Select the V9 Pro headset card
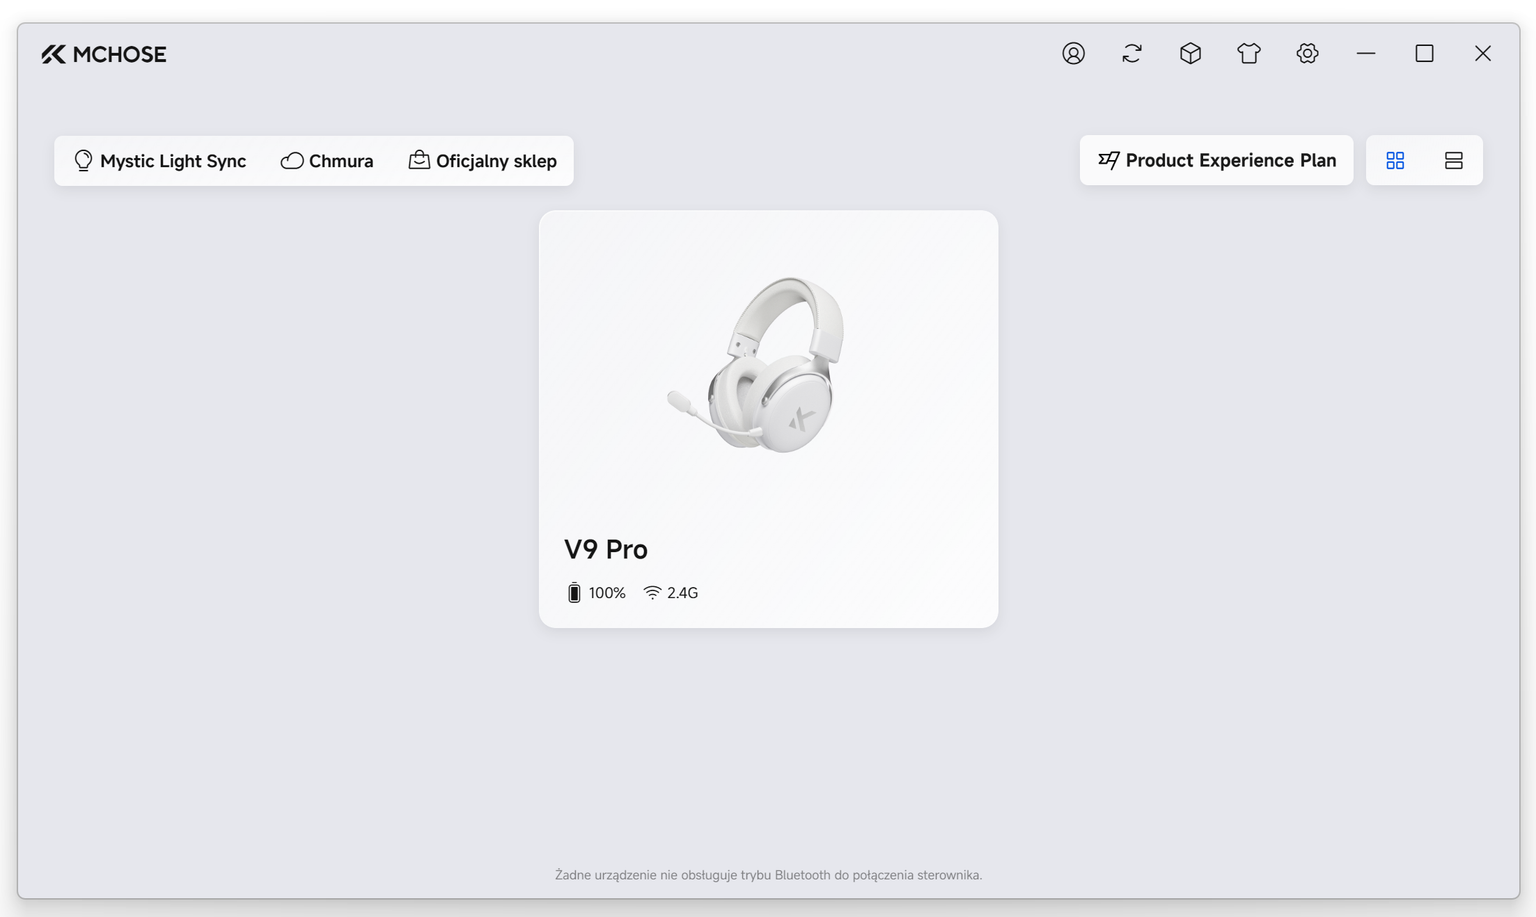 click(x=768, y=419)
